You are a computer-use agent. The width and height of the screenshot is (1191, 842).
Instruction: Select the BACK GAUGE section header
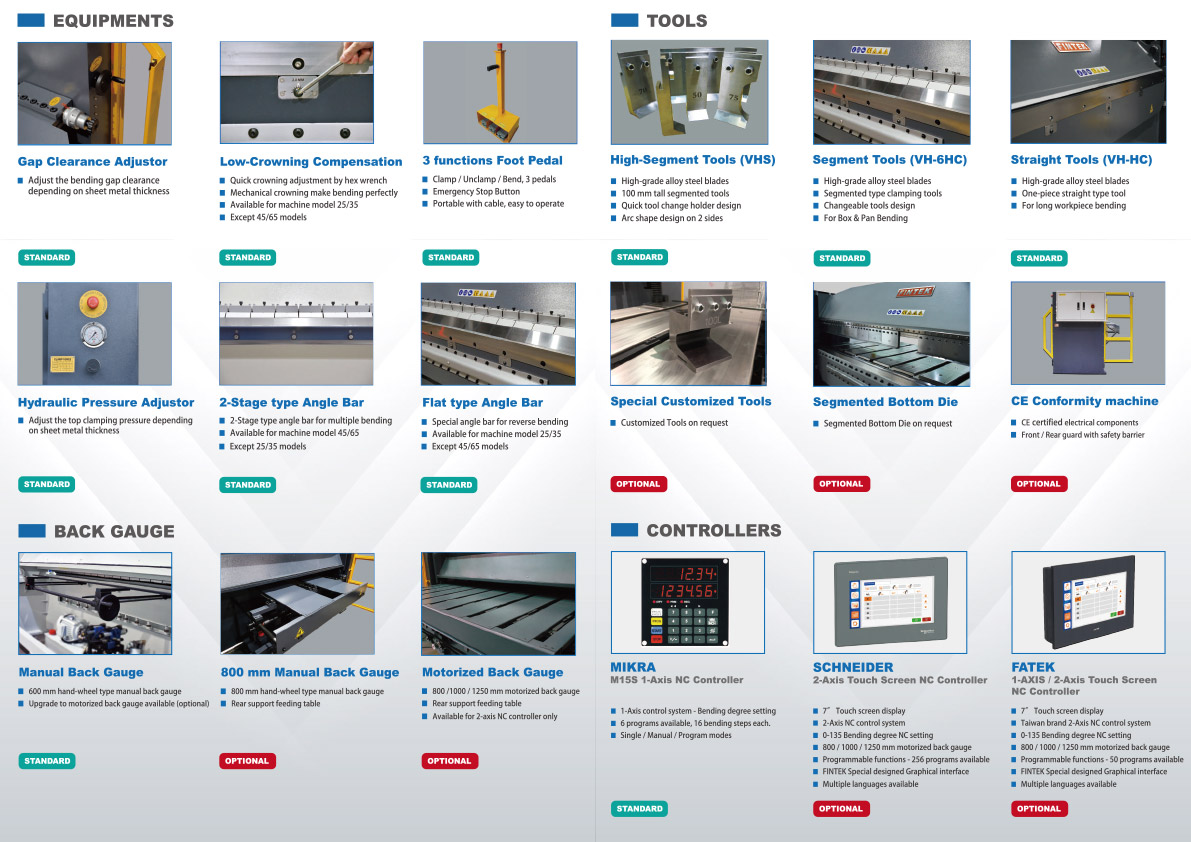(x=114, y=531)
